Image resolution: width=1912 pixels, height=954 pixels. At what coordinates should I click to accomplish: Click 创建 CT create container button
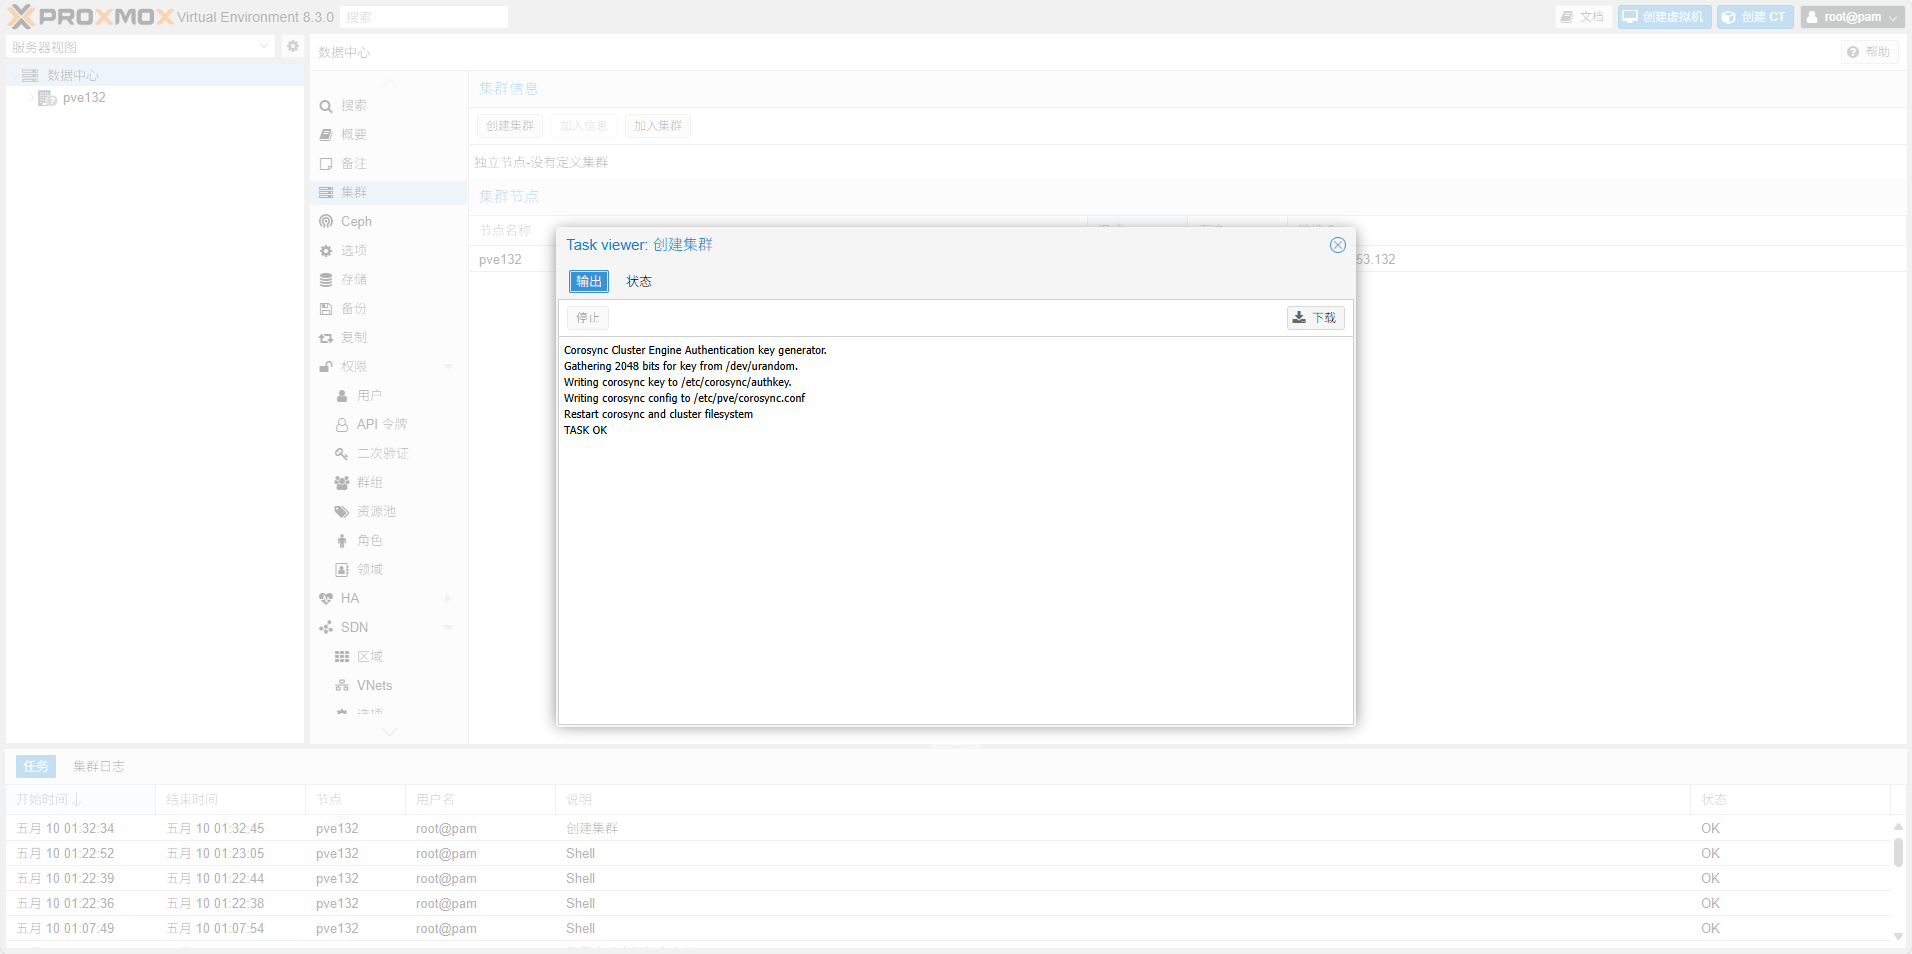tap(1755, 17)
